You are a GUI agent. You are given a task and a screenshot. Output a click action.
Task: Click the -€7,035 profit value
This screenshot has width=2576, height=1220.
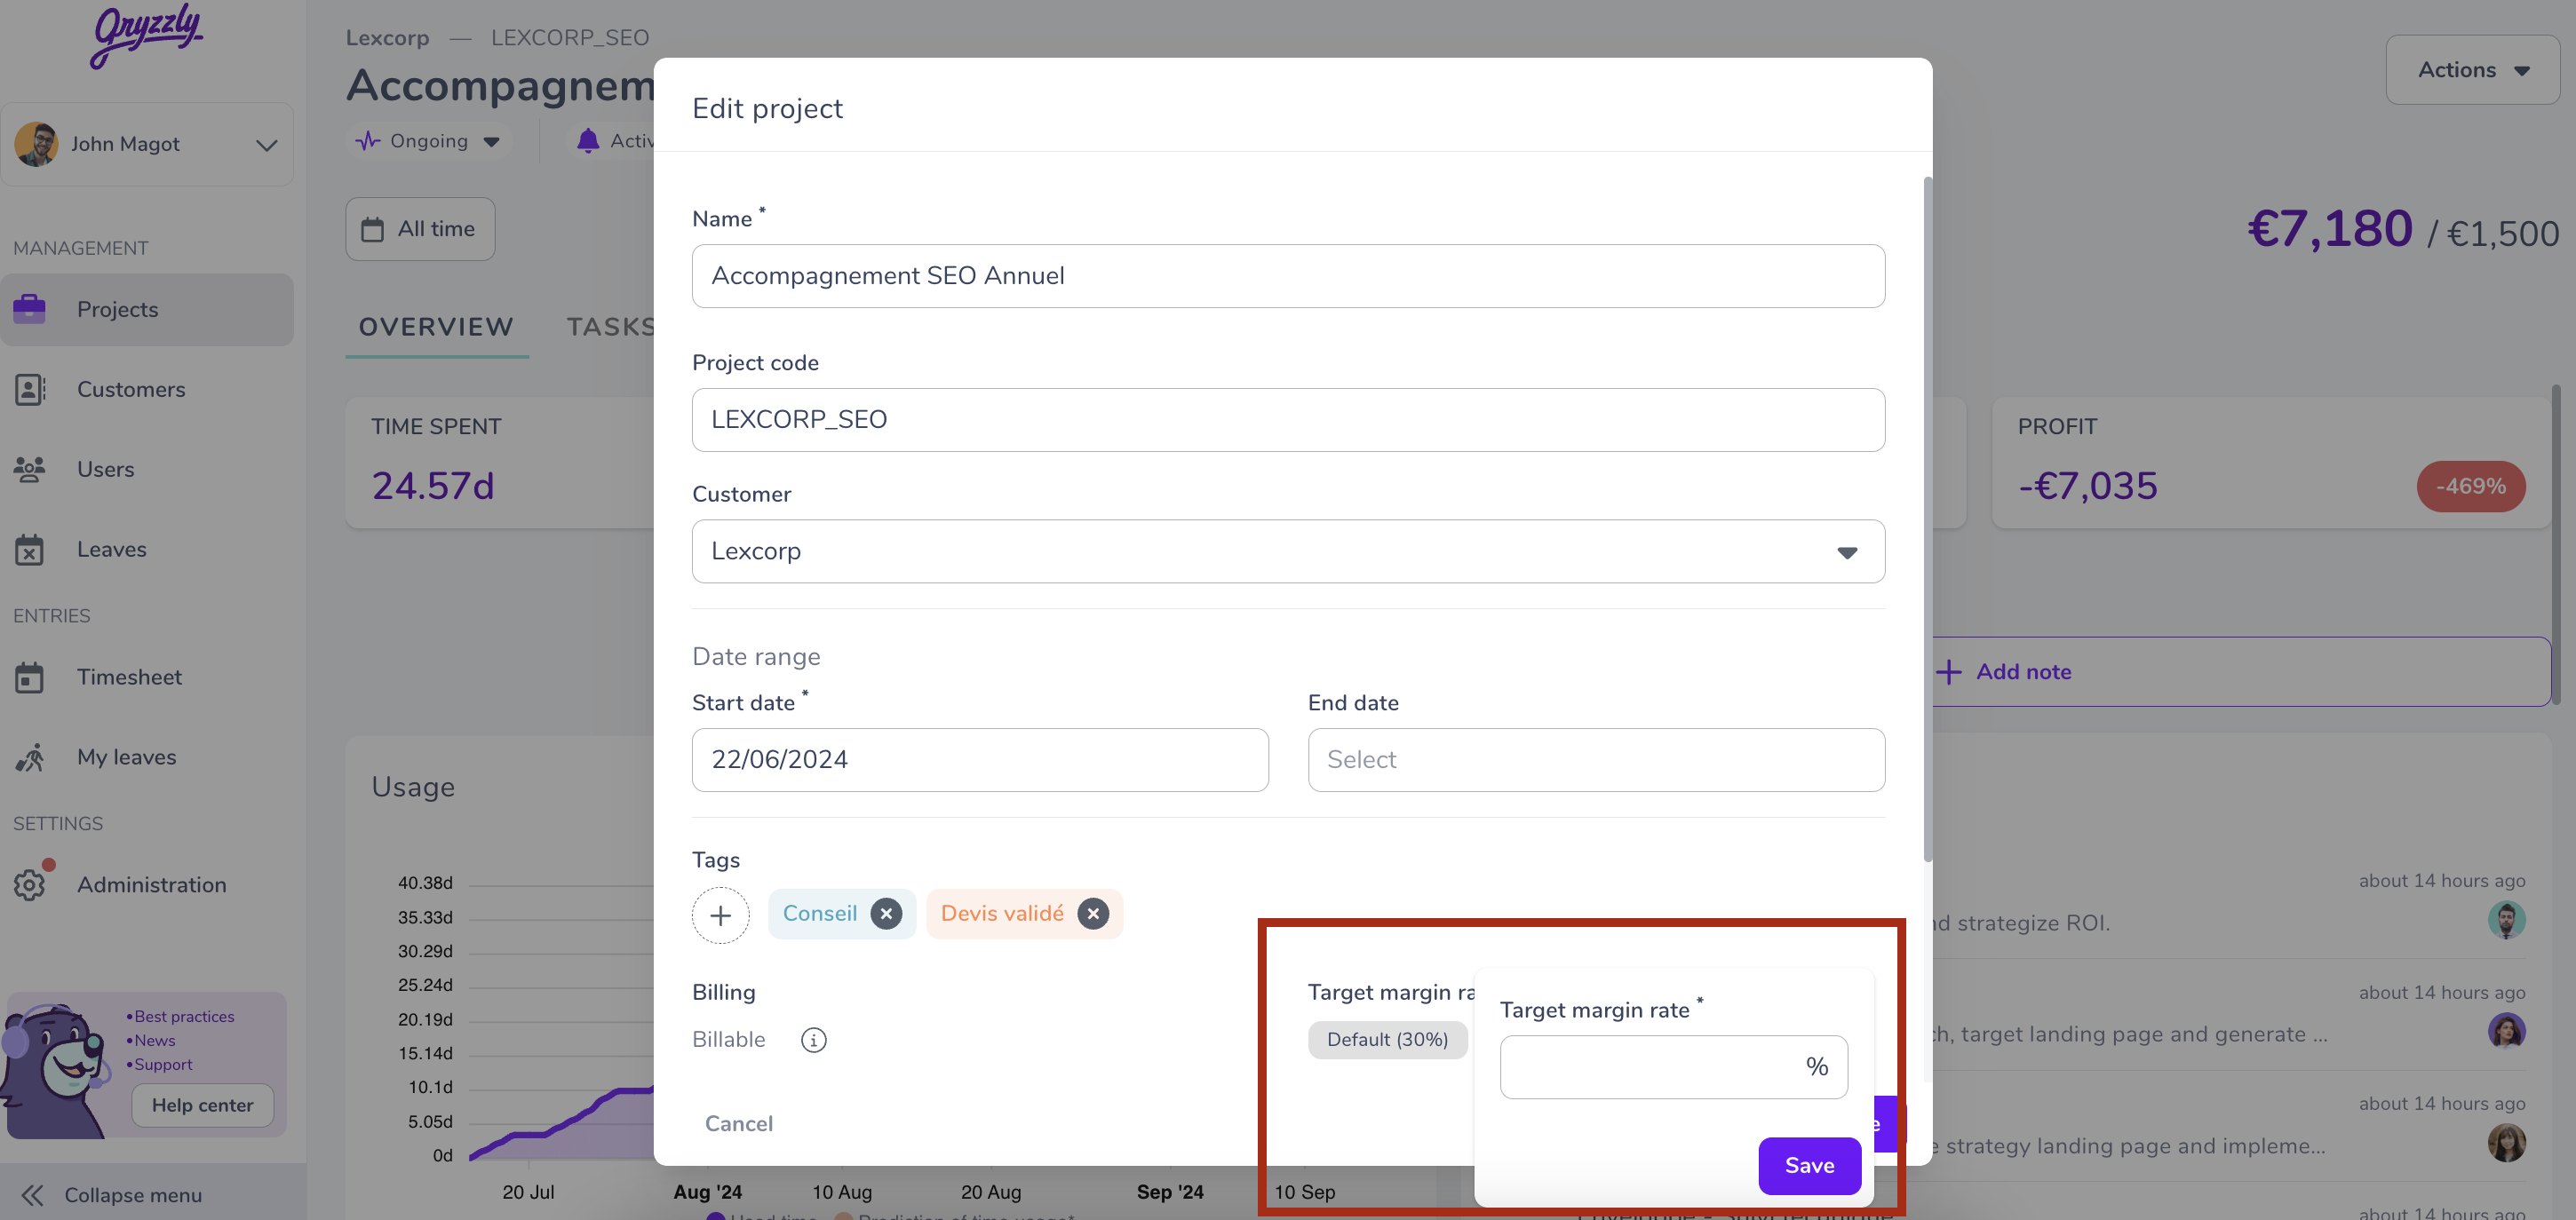click(x=2087, y=487)
